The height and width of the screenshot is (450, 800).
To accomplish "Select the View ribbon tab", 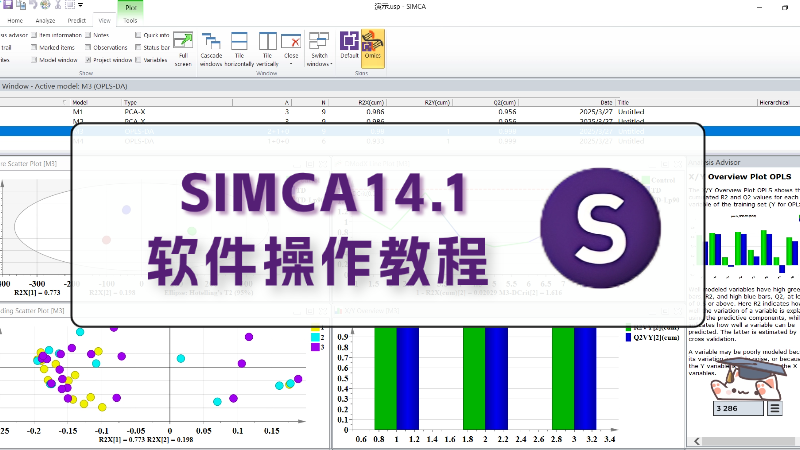I will pyautogui.click(x=105, y=20).
